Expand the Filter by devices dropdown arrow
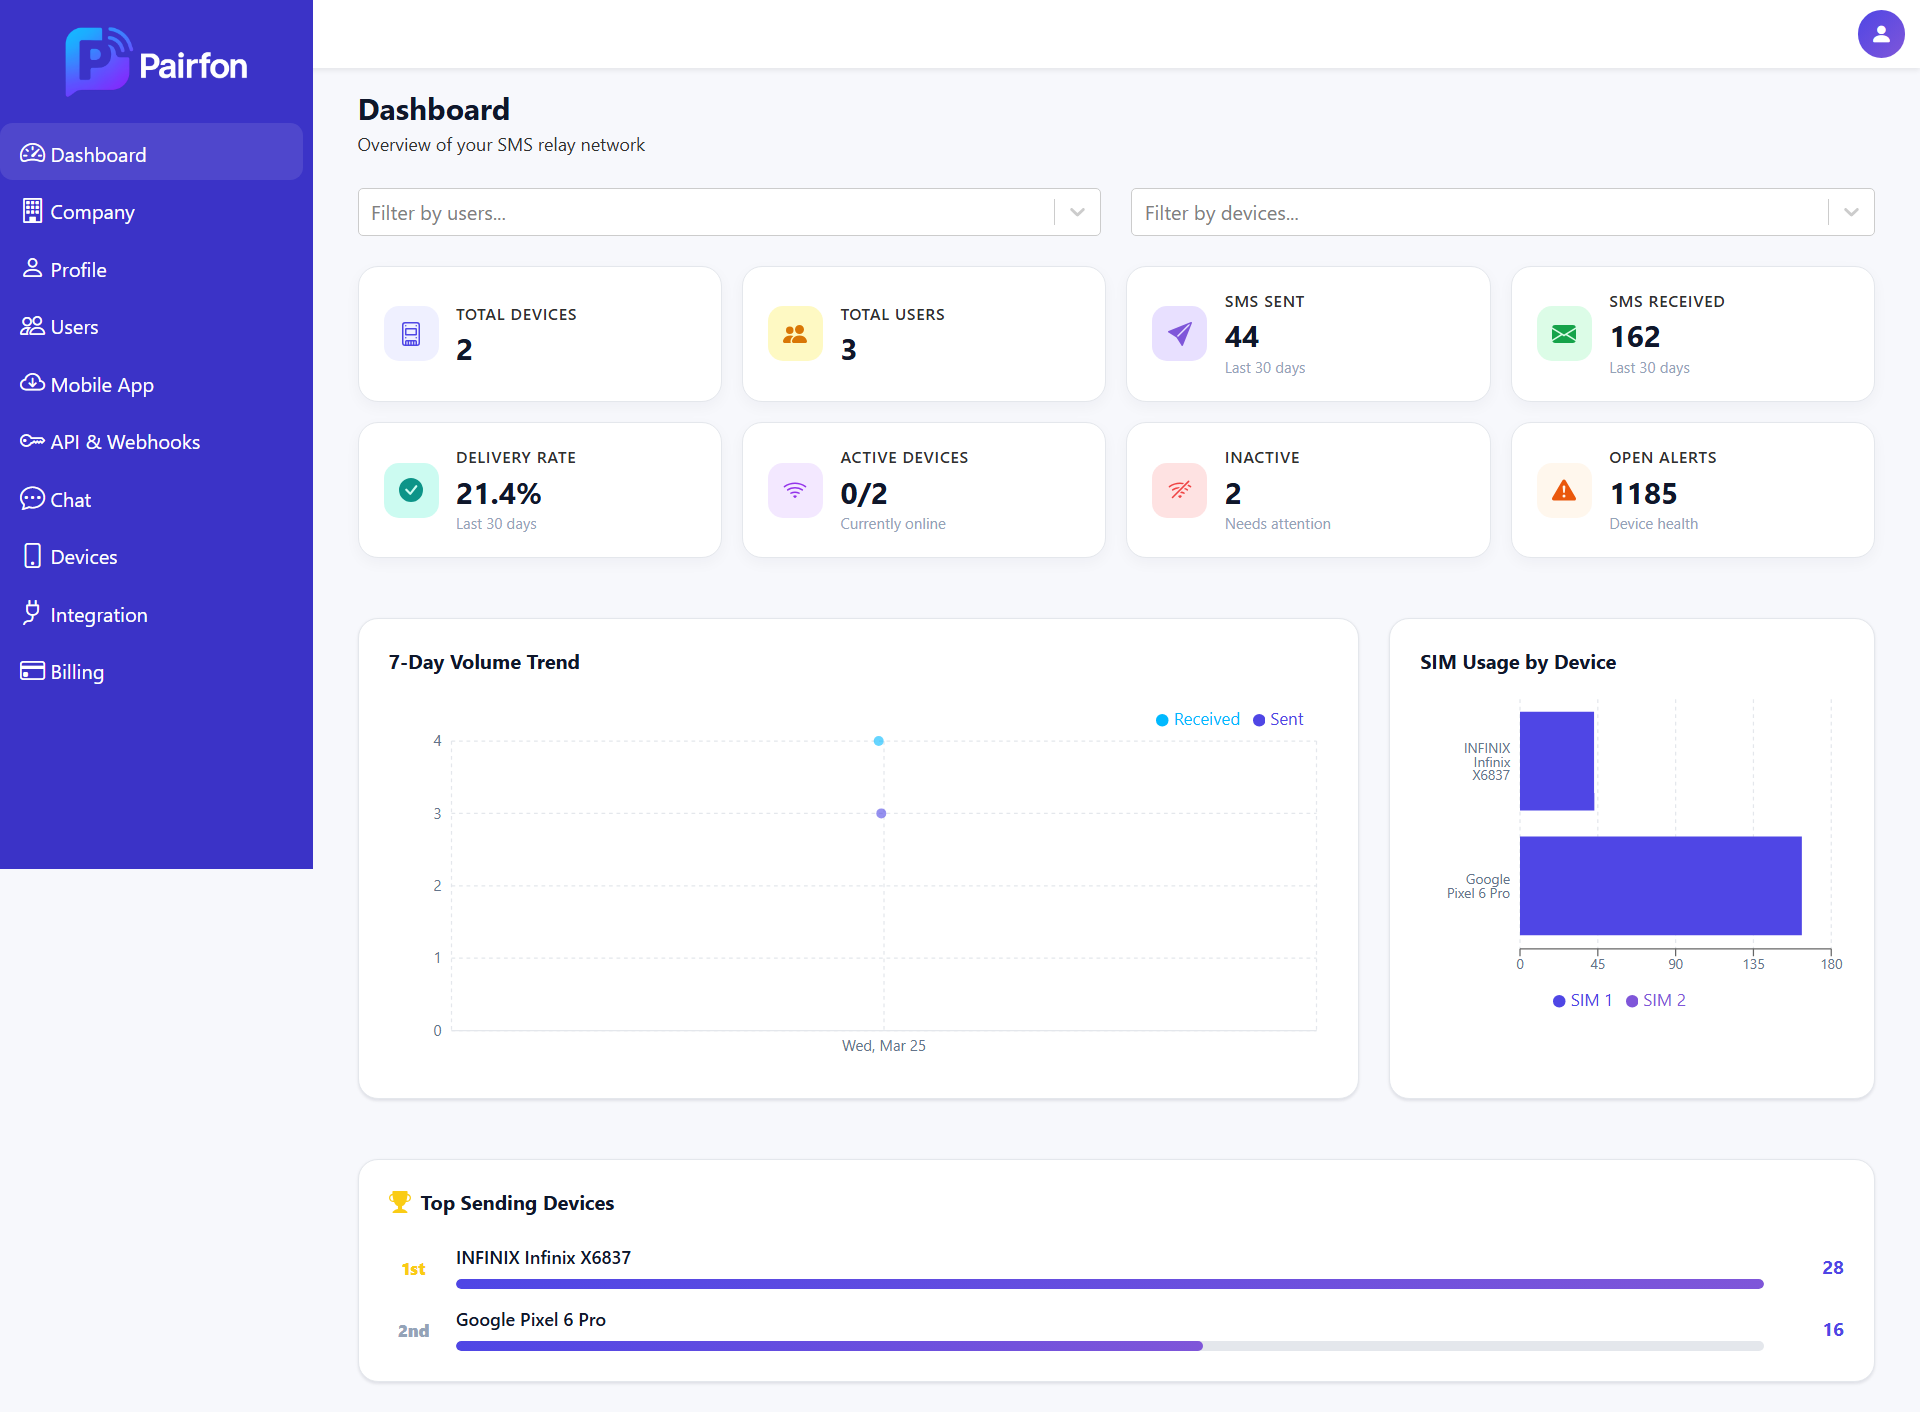Image resolution: width=1920 pixels, height=1412 pixels. (1851, 212)
